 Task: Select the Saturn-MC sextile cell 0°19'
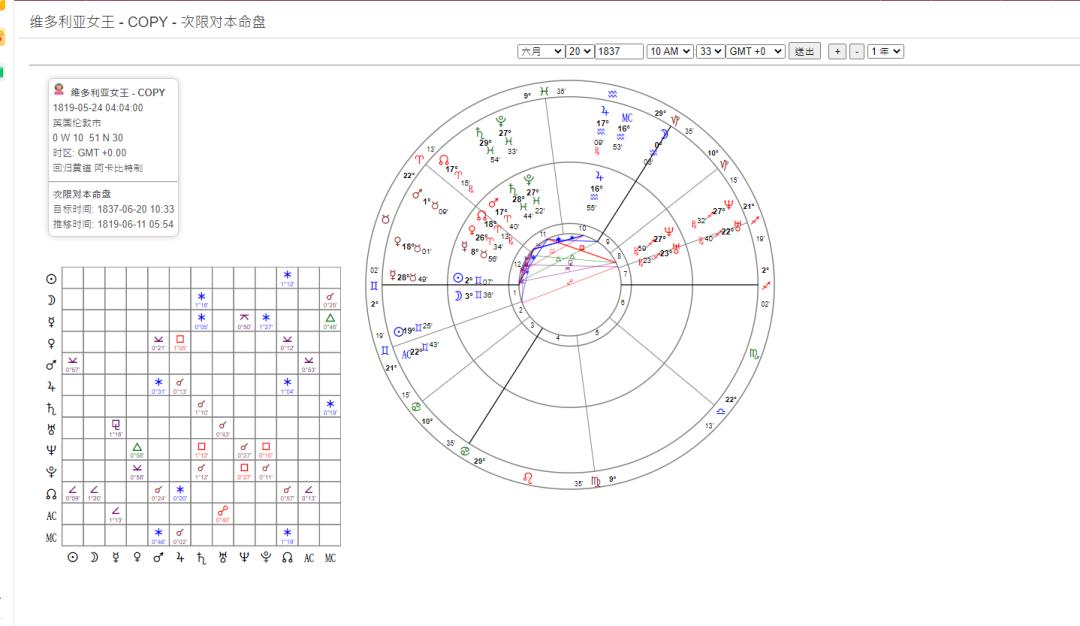point(330,407)
